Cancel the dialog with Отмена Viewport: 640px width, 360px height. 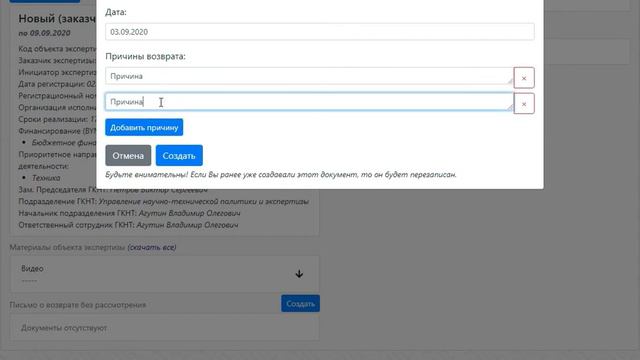pos(128,156)
